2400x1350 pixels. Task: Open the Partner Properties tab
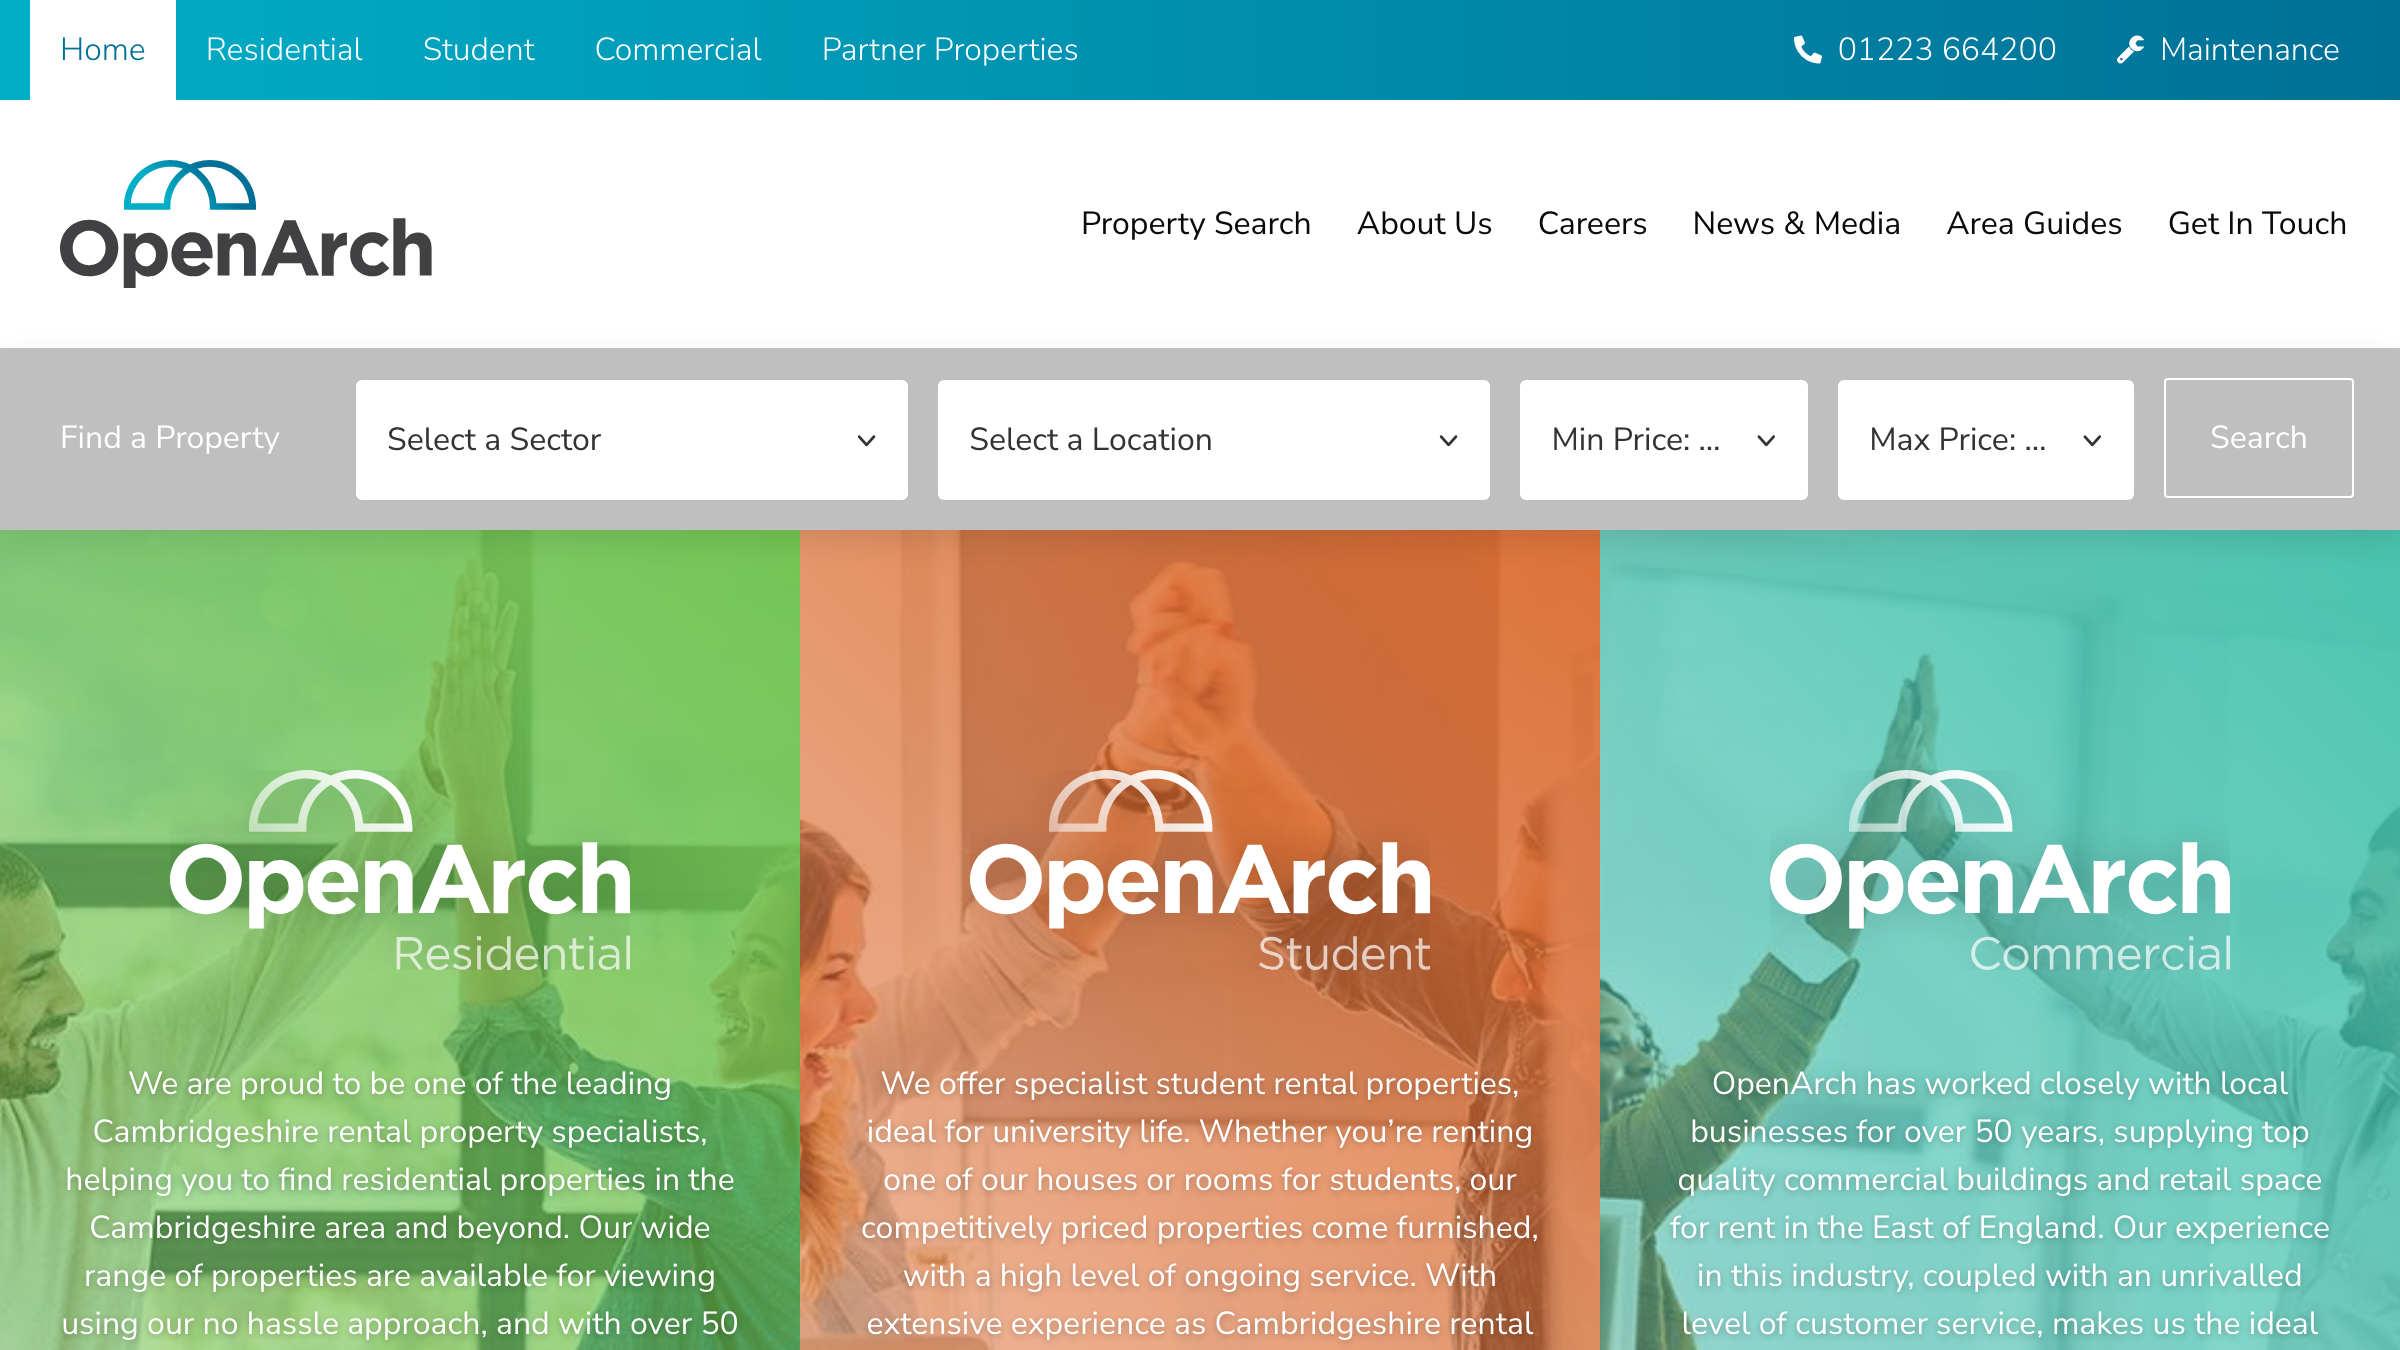(950, 50)
